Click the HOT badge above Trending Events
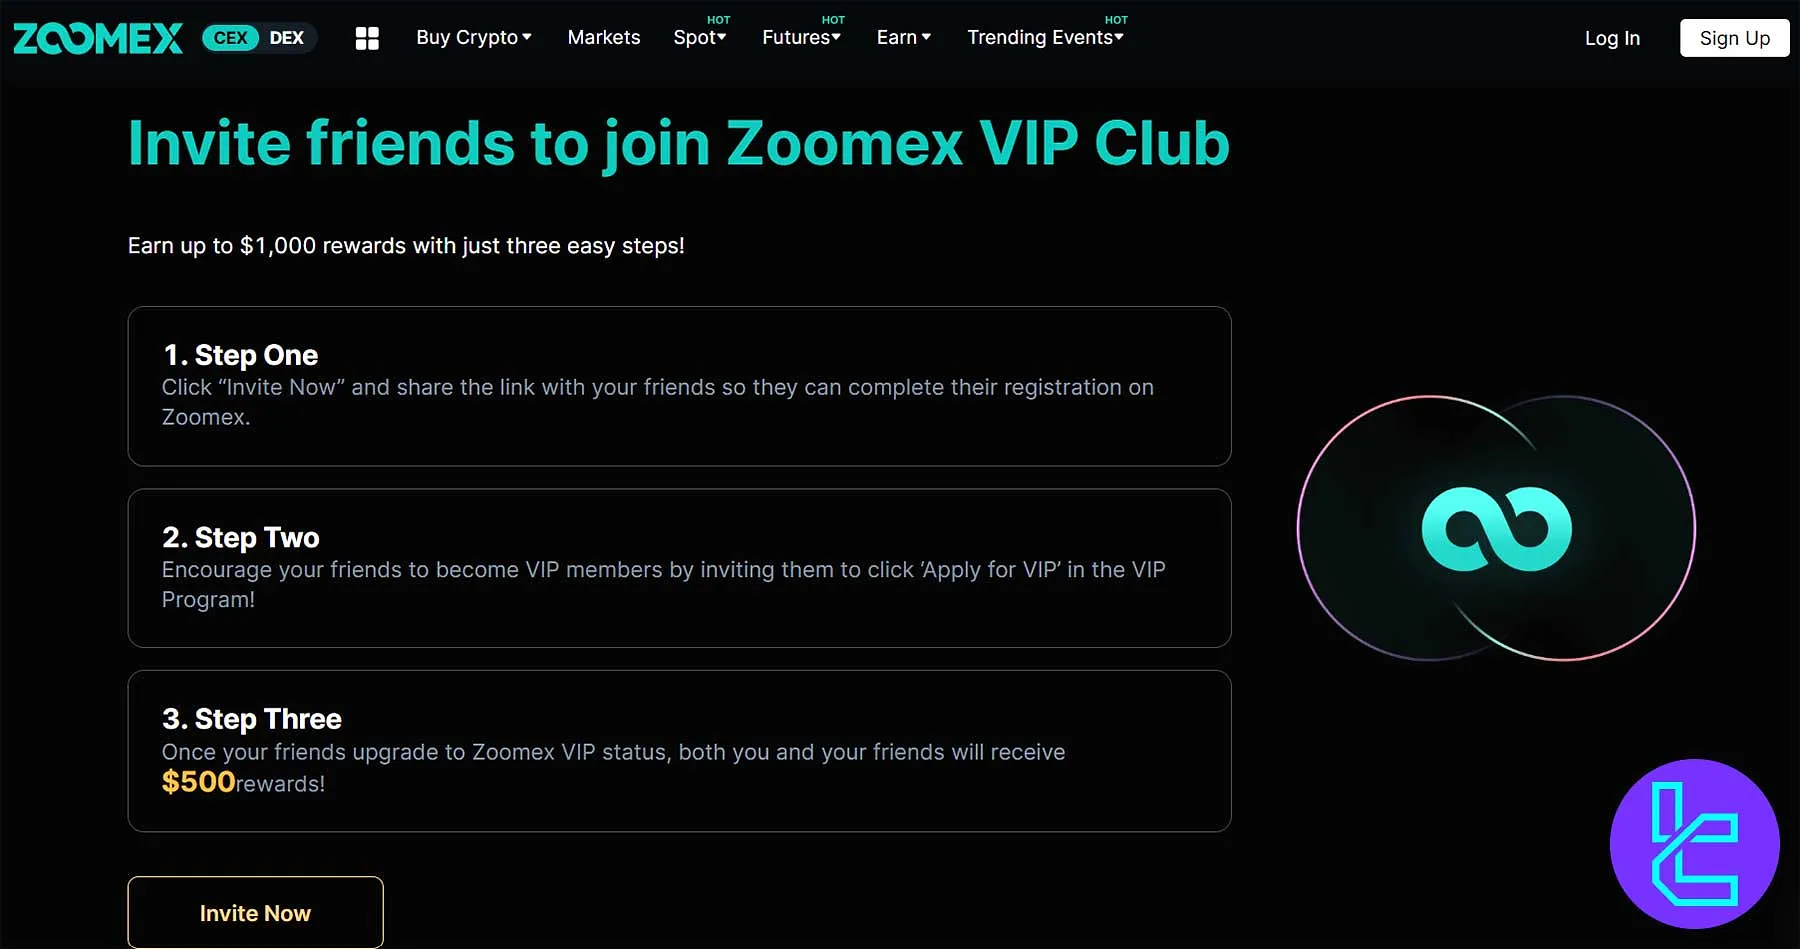 click(1116, 19)
